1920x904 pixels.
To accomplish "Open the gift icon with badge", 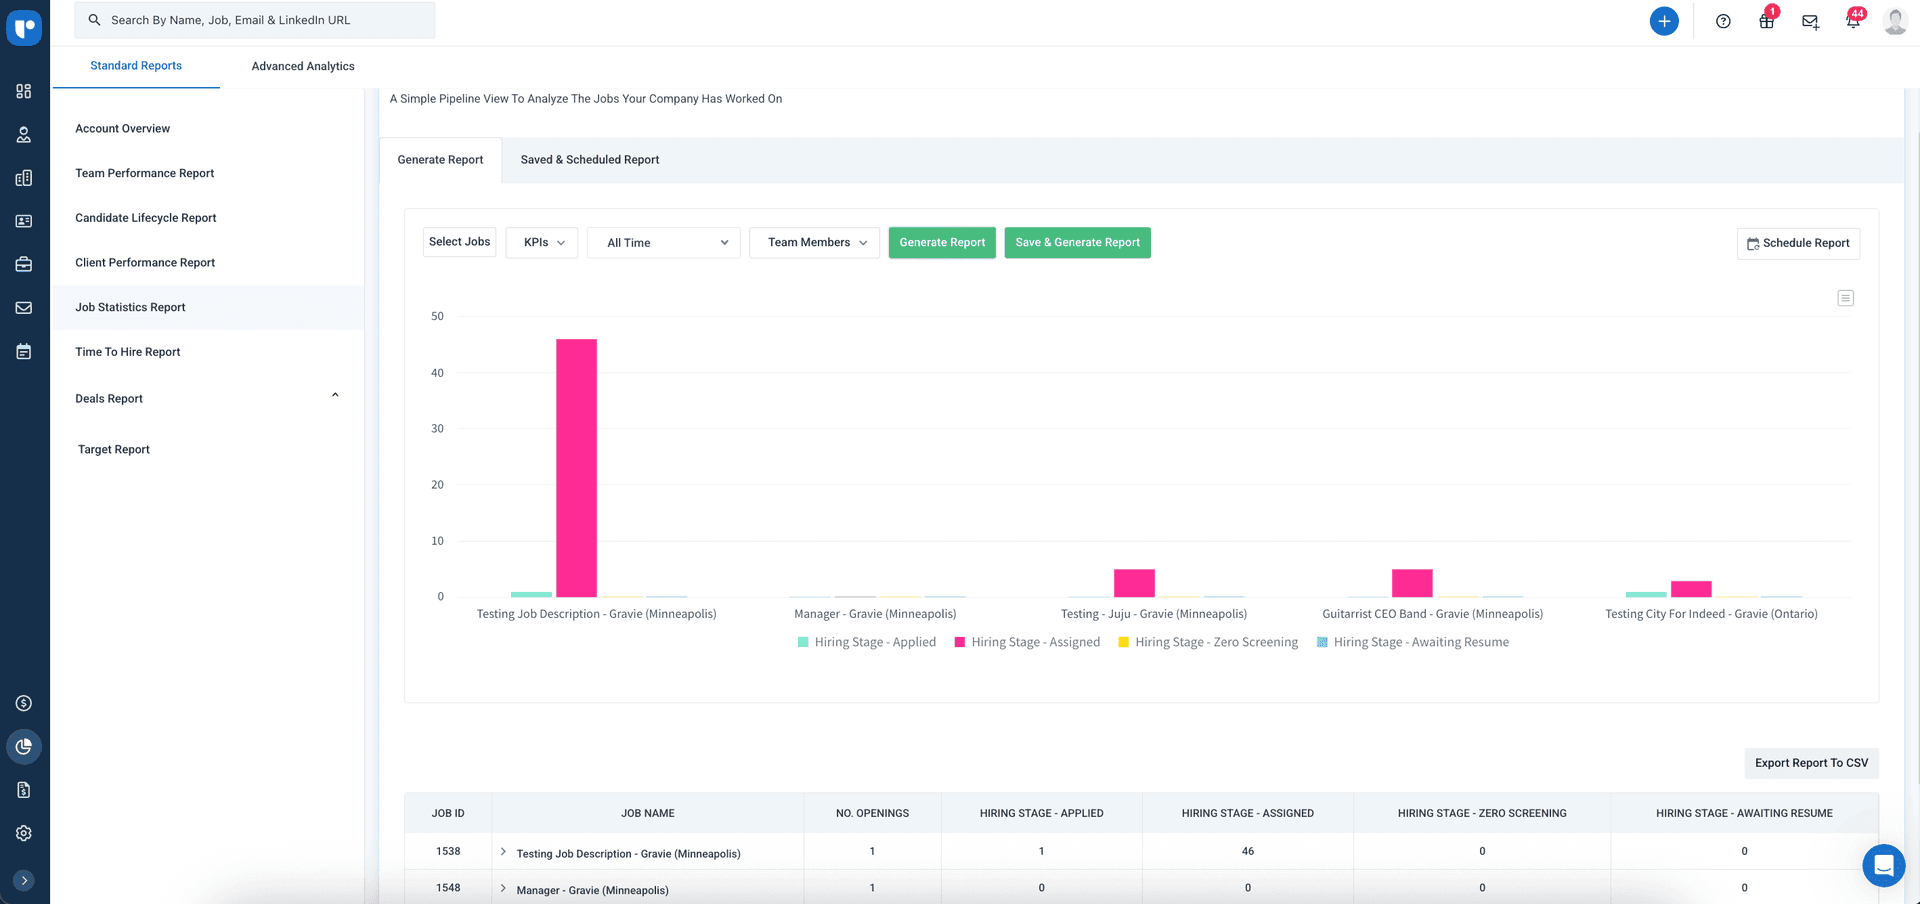I will click(x=1767, y=21).
